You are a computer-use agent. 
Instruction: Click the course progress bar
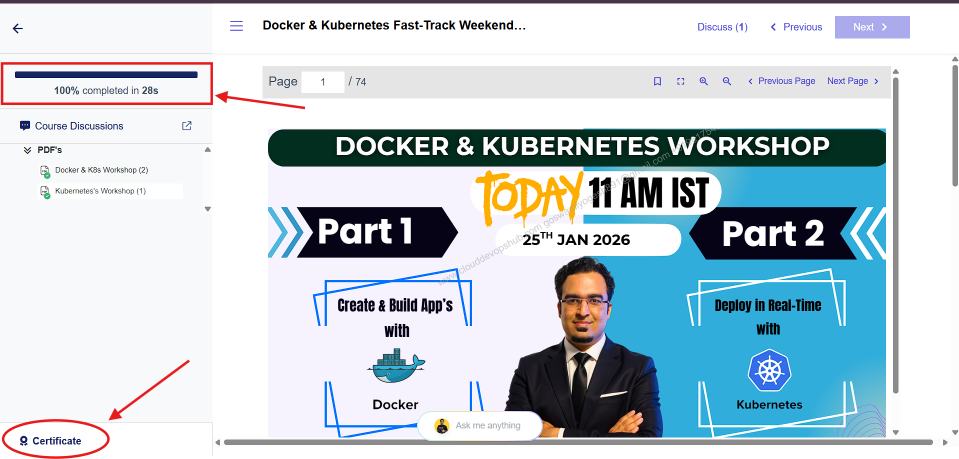[x=106, y=75]
